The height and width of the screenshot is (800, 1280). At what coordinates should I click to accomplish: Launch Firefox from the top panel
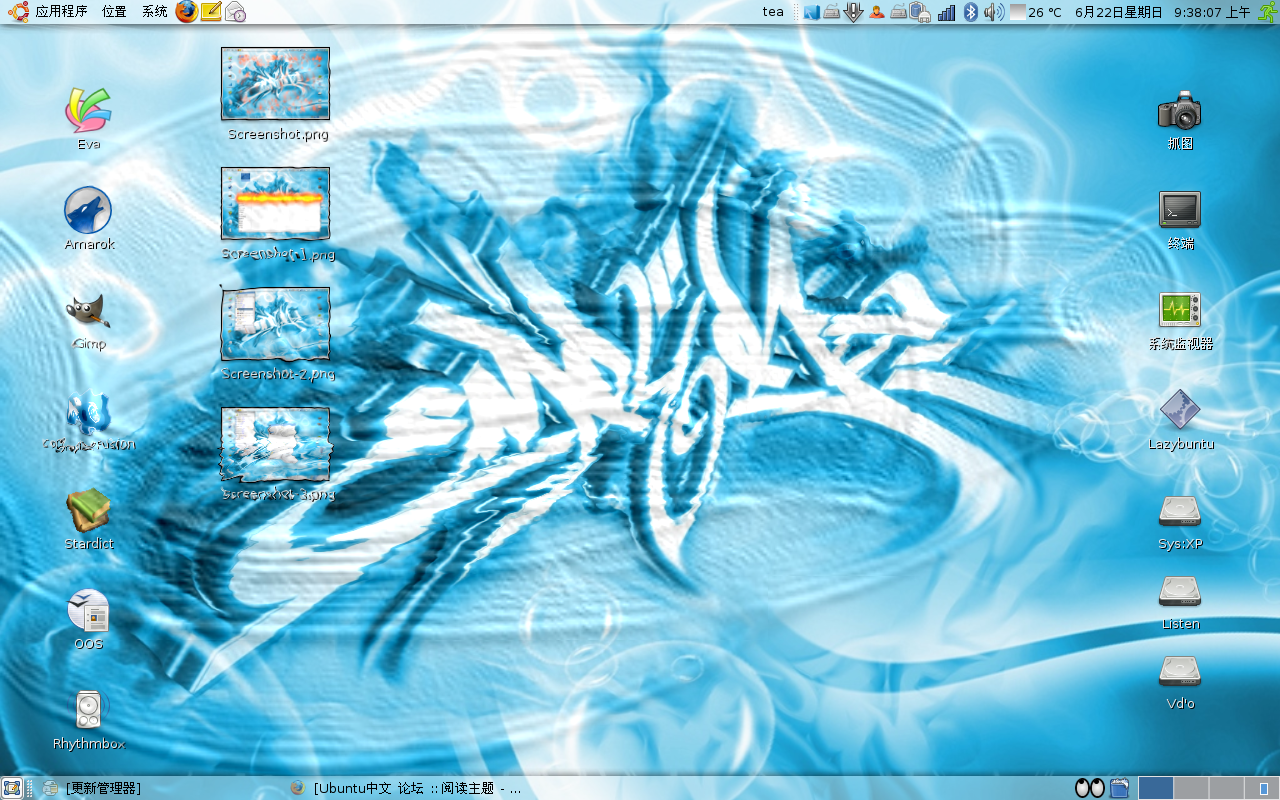coord(186,12)
